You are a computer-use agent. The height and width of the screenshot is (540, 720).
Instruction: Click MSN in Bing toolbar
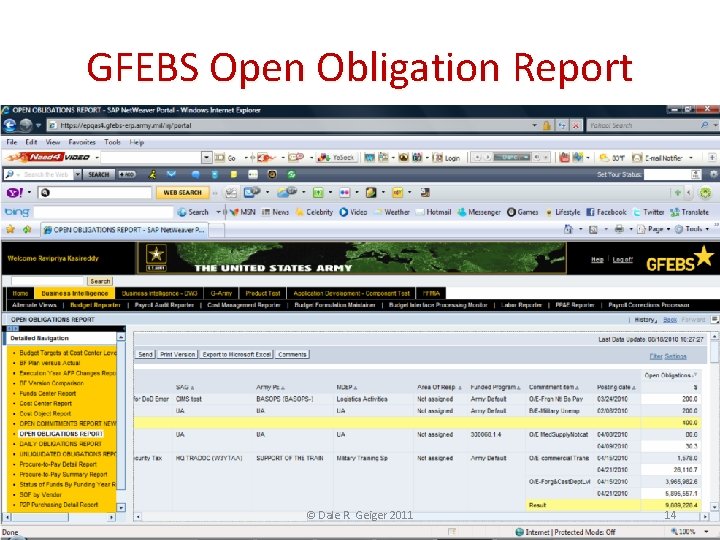pyautogui.click(x=242, y=212)
